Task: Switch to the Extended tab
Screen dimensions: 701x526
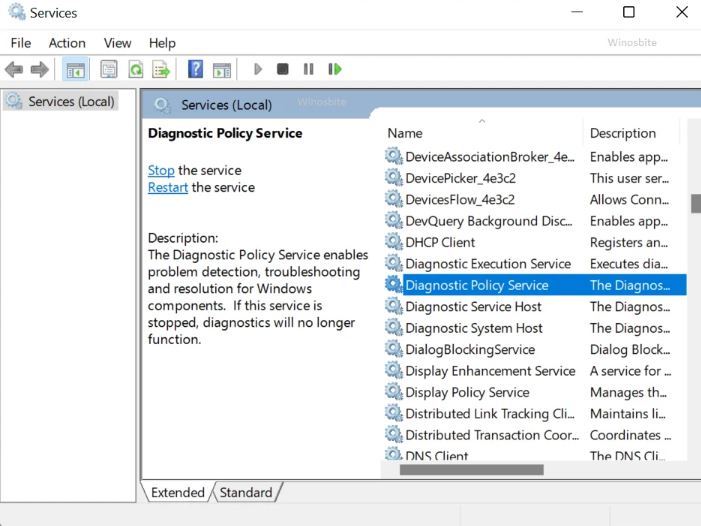Action: 177,492
